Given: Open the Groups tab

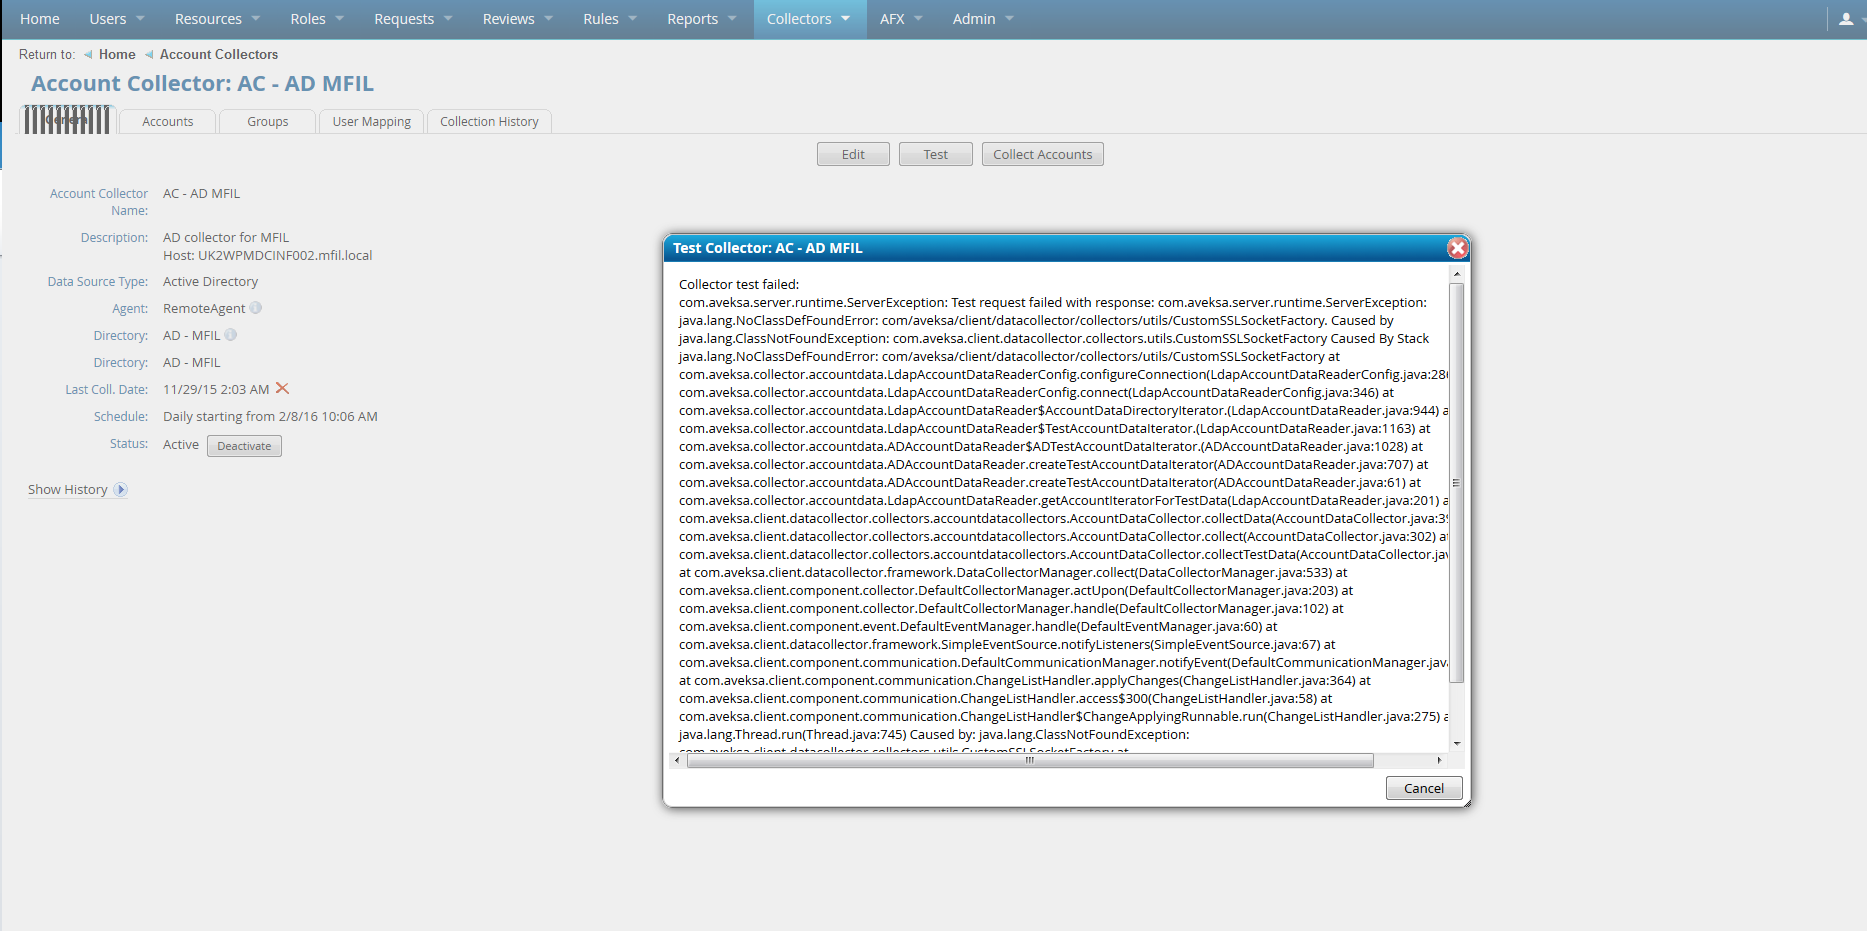Looking at the screenshot, I should pyautogui.click(x=267, y=122).
